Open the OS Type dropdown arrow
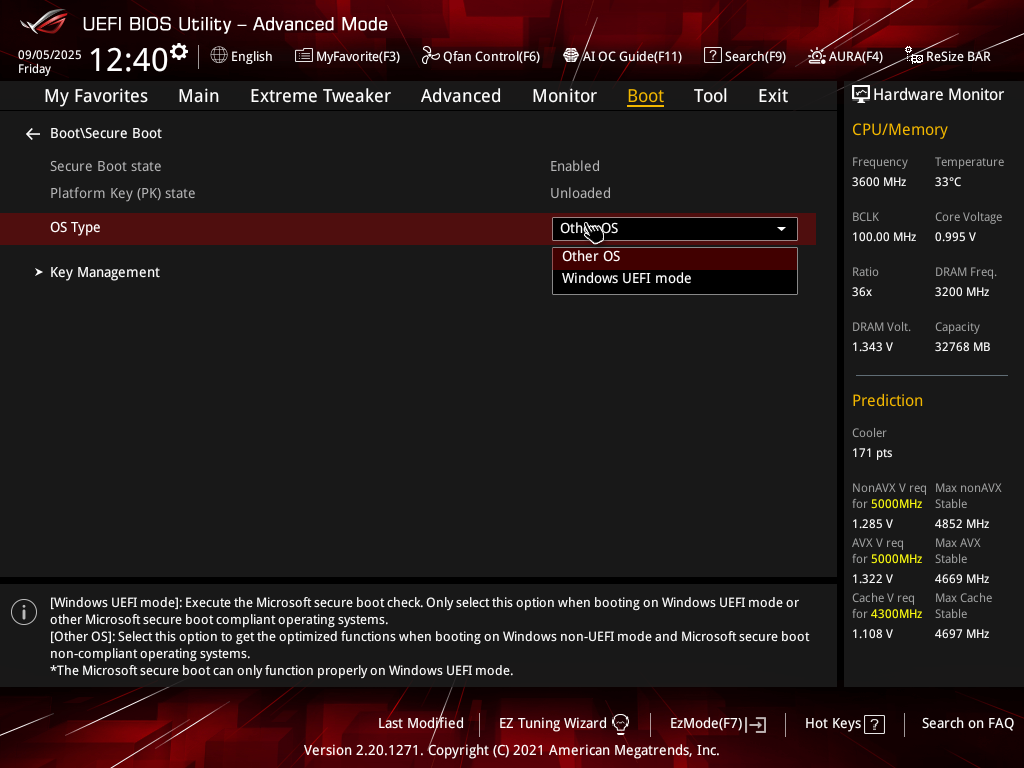This screenshot has width=1024, height=768. coord(781,229)
